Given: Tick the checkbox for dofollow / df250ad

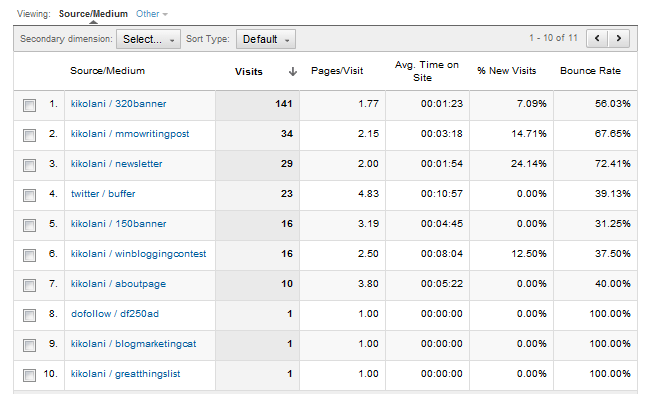Looking at the screenshot, I should tap(28, 314).
